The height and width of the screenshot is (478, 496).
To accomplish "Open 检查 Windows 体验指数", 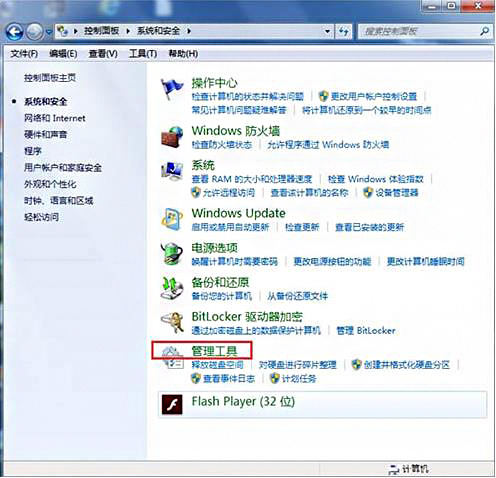I will point(376,179).
